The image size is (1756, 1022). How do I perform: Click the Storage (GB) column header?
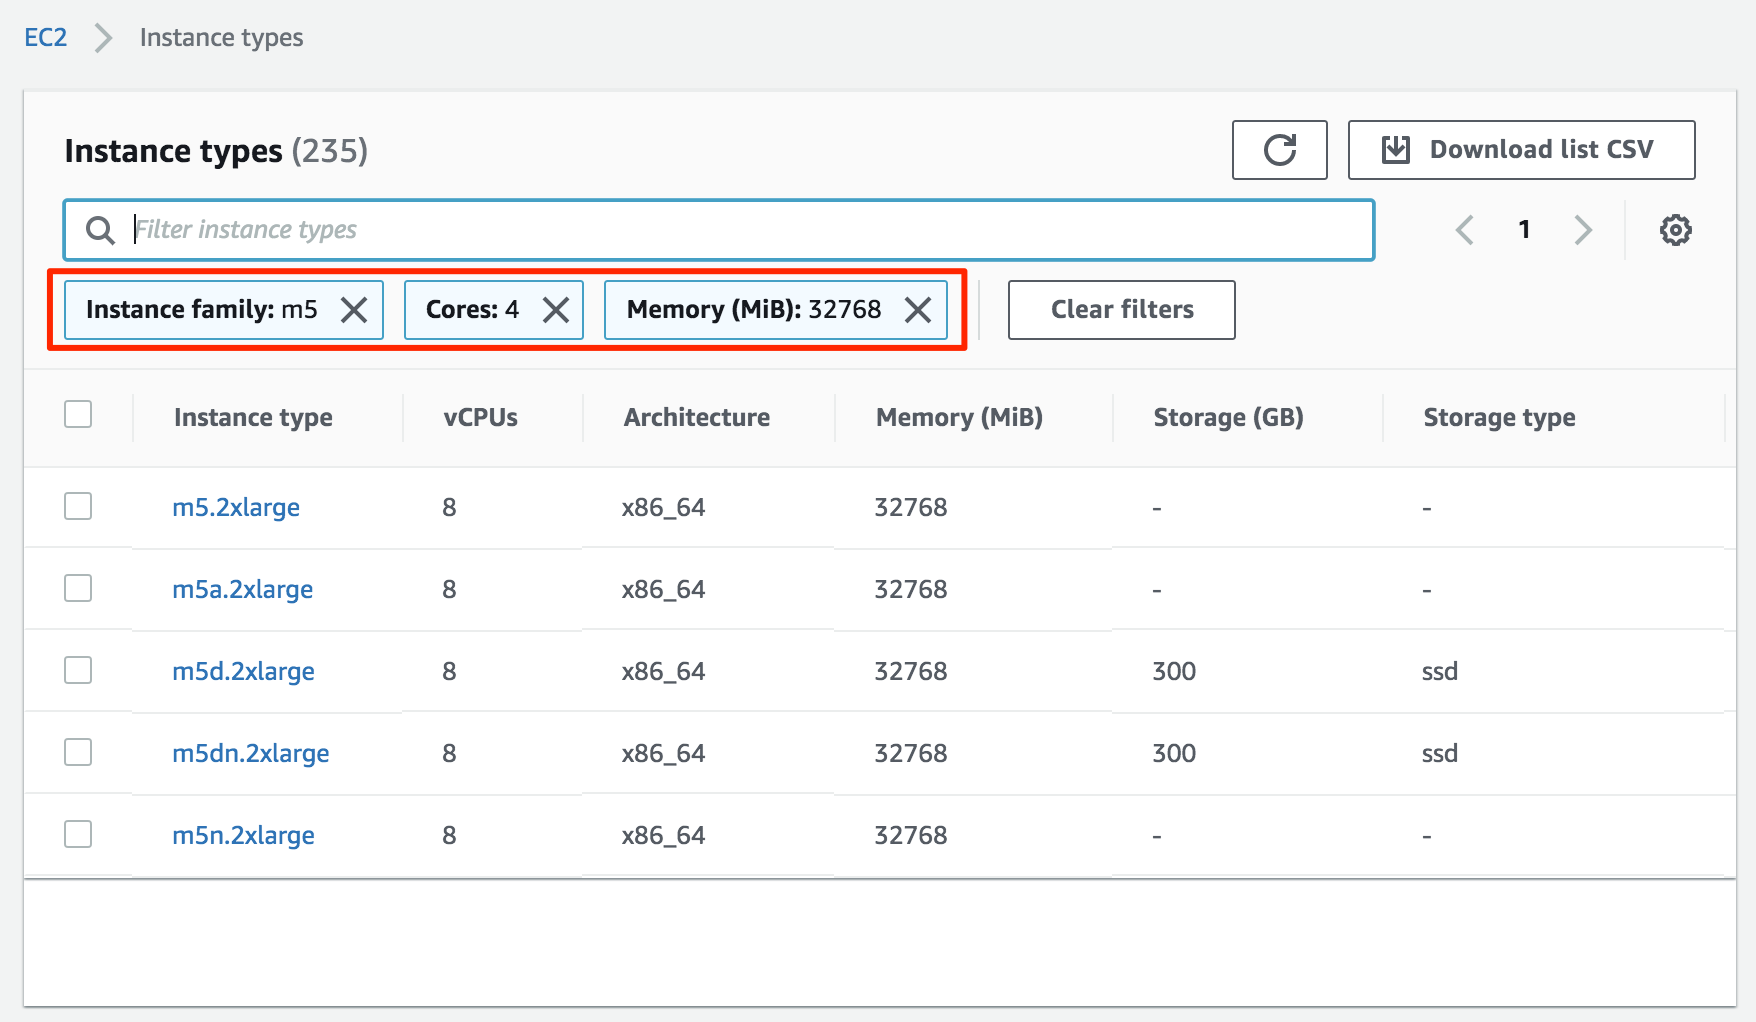(1228, 418)
